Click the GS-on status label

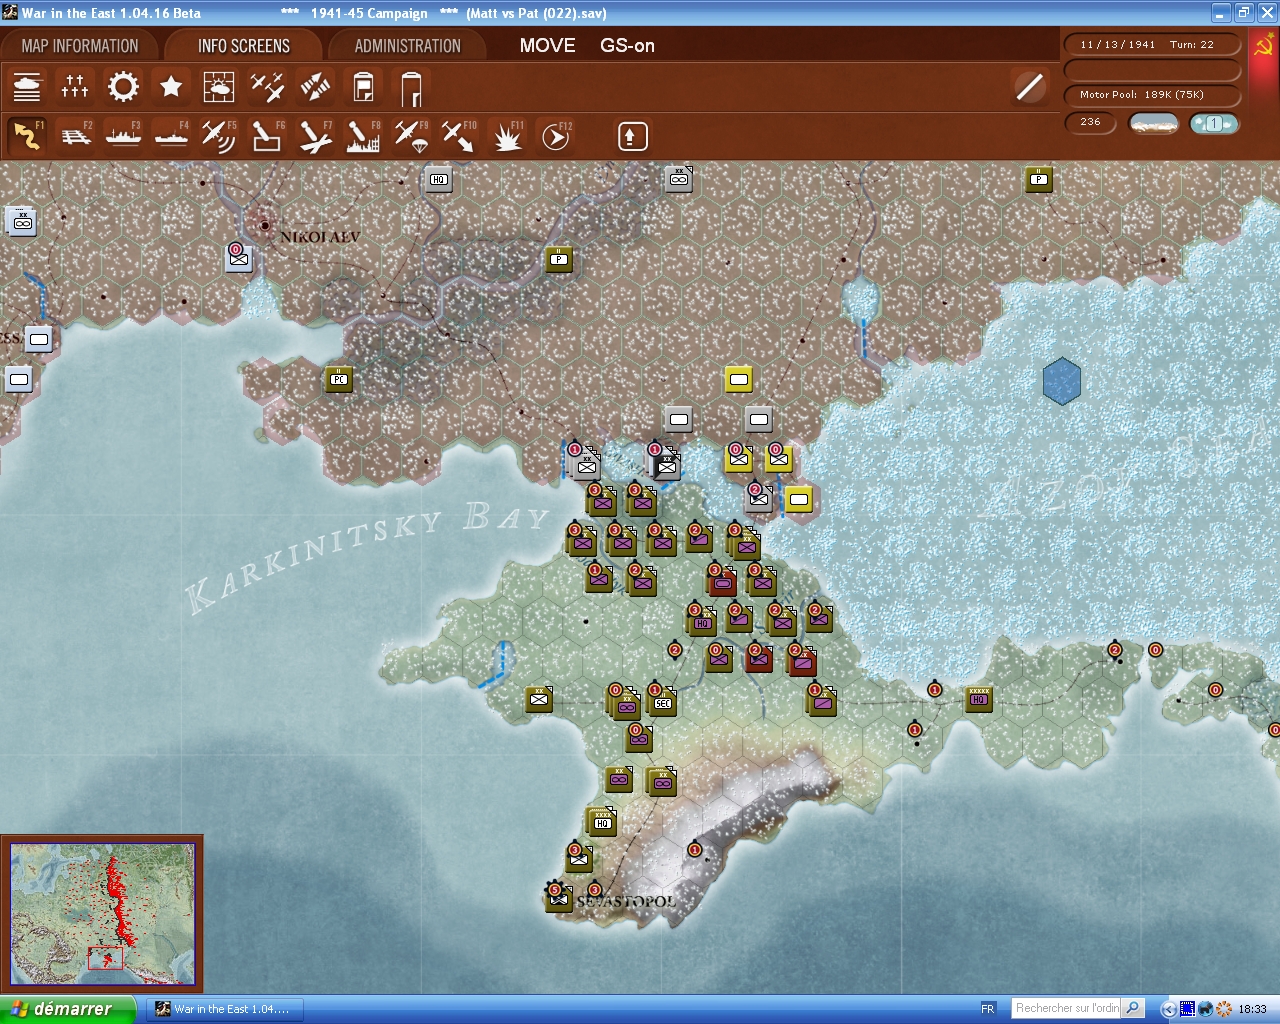627,45
